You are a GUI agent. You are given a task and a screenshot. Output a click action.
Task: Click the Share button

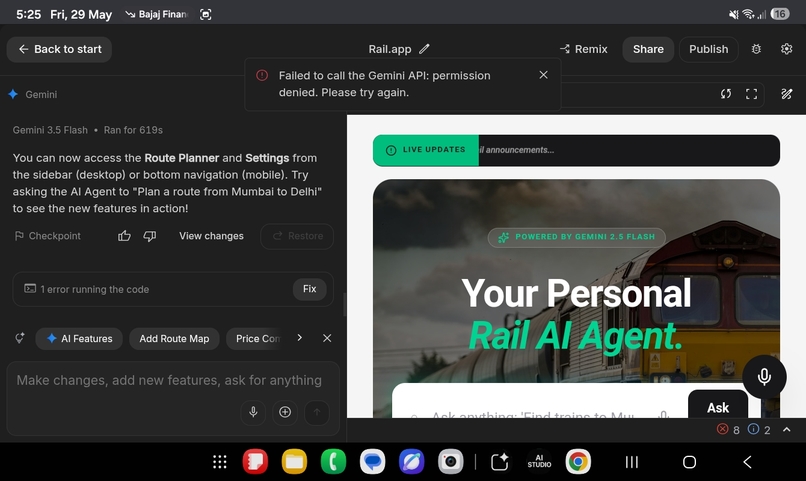point(648,49)
